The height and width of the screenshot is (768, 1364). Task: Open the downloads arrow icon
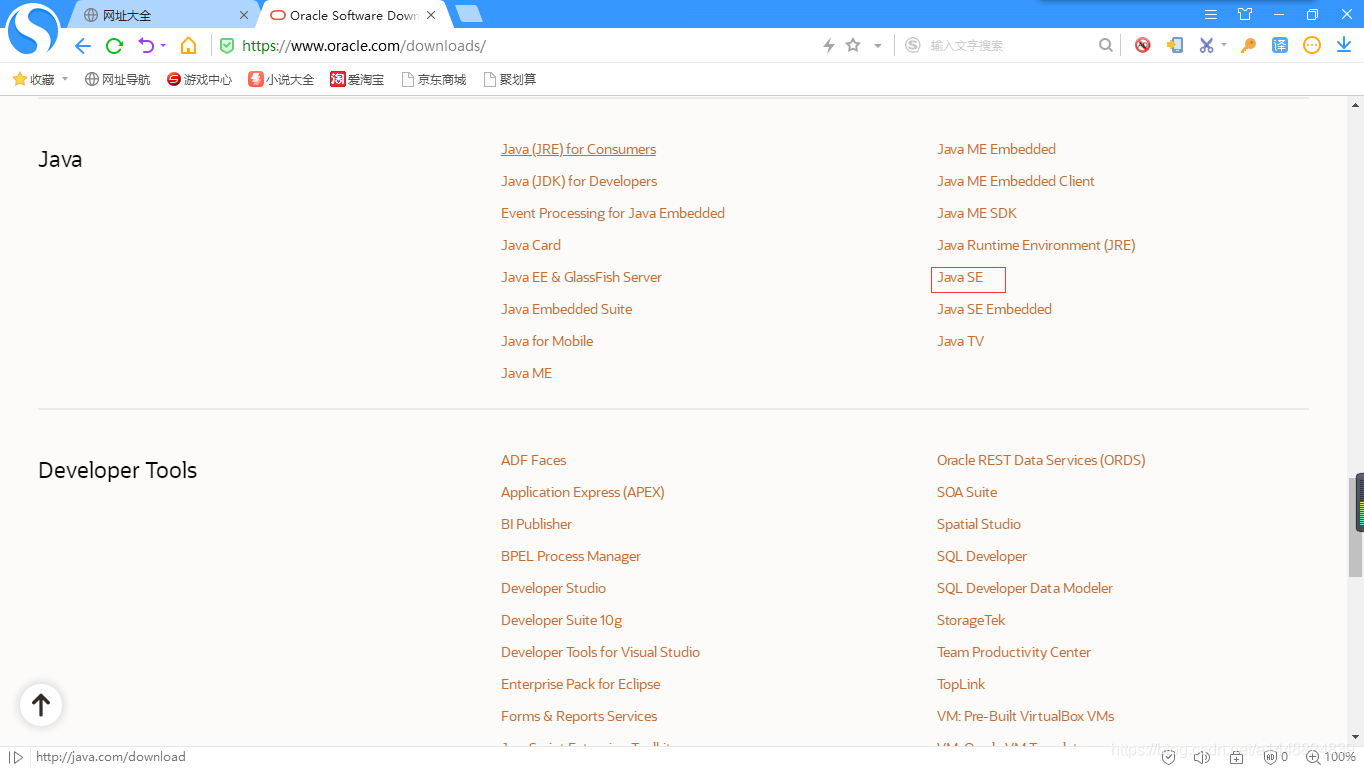(x=1344, y=45)
